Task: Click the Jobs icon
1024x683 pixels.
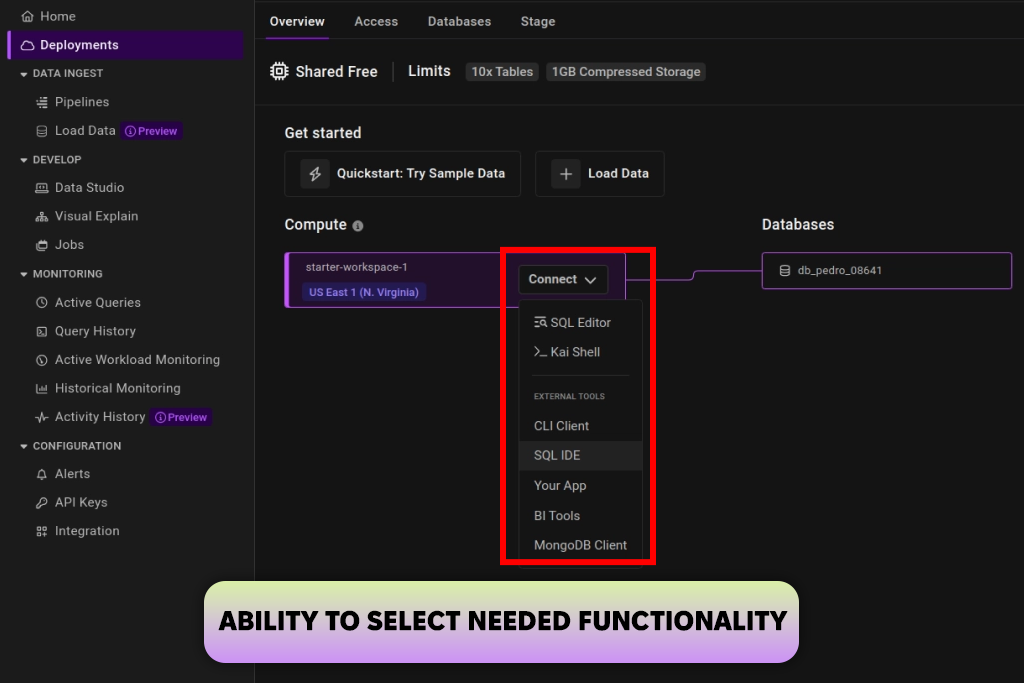Action: coord(42,245)
